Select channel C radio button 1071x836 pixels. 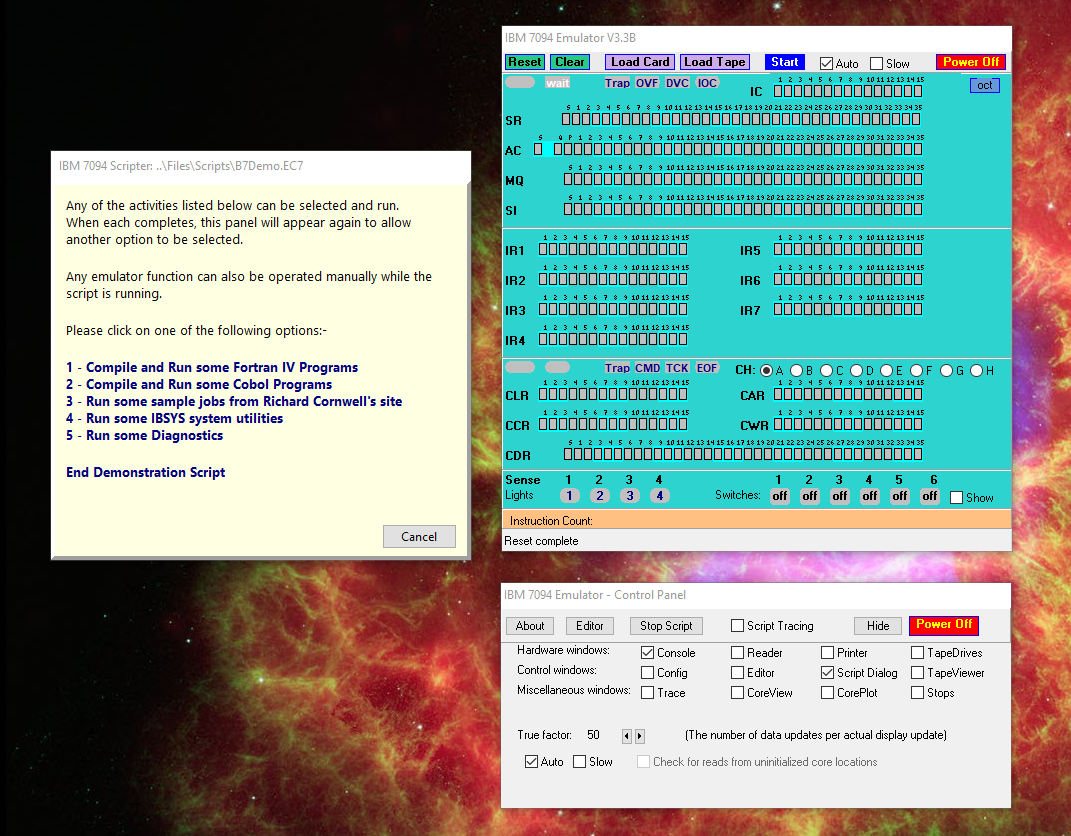(826, 371)
